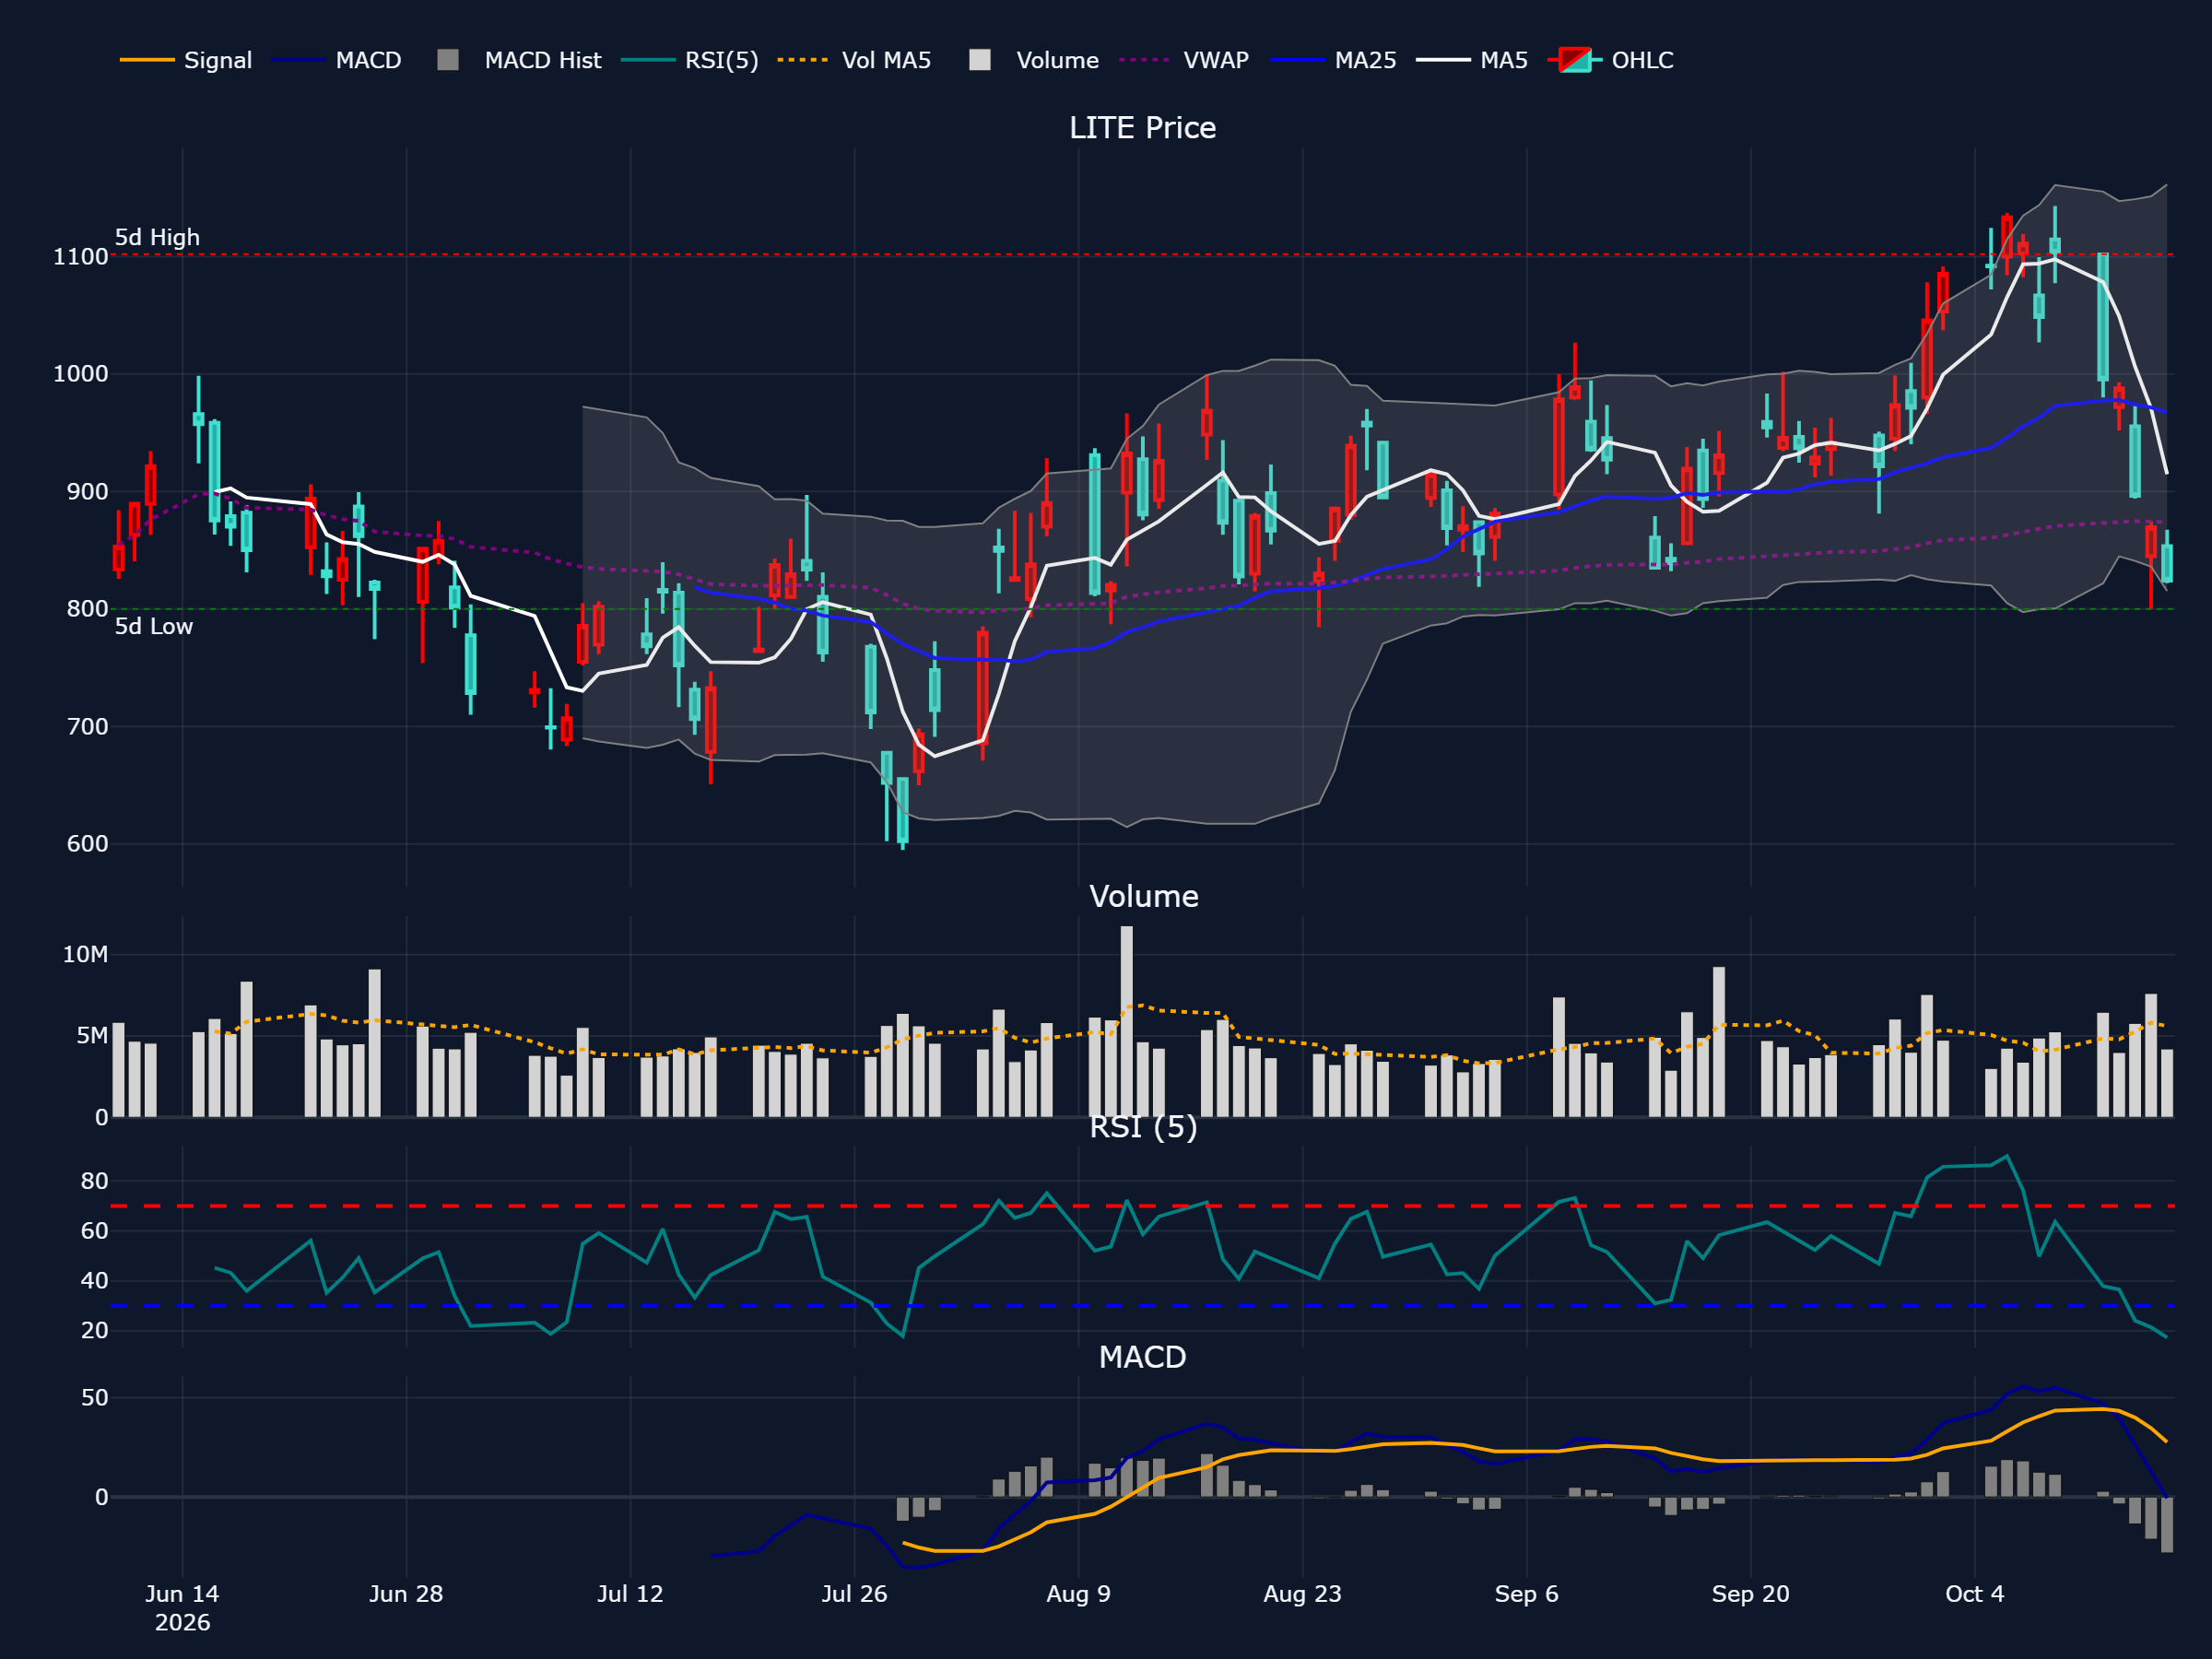Toggle the MACD legend entry
This screenshot has height=1659, width=2212.
tap(337, 60)
